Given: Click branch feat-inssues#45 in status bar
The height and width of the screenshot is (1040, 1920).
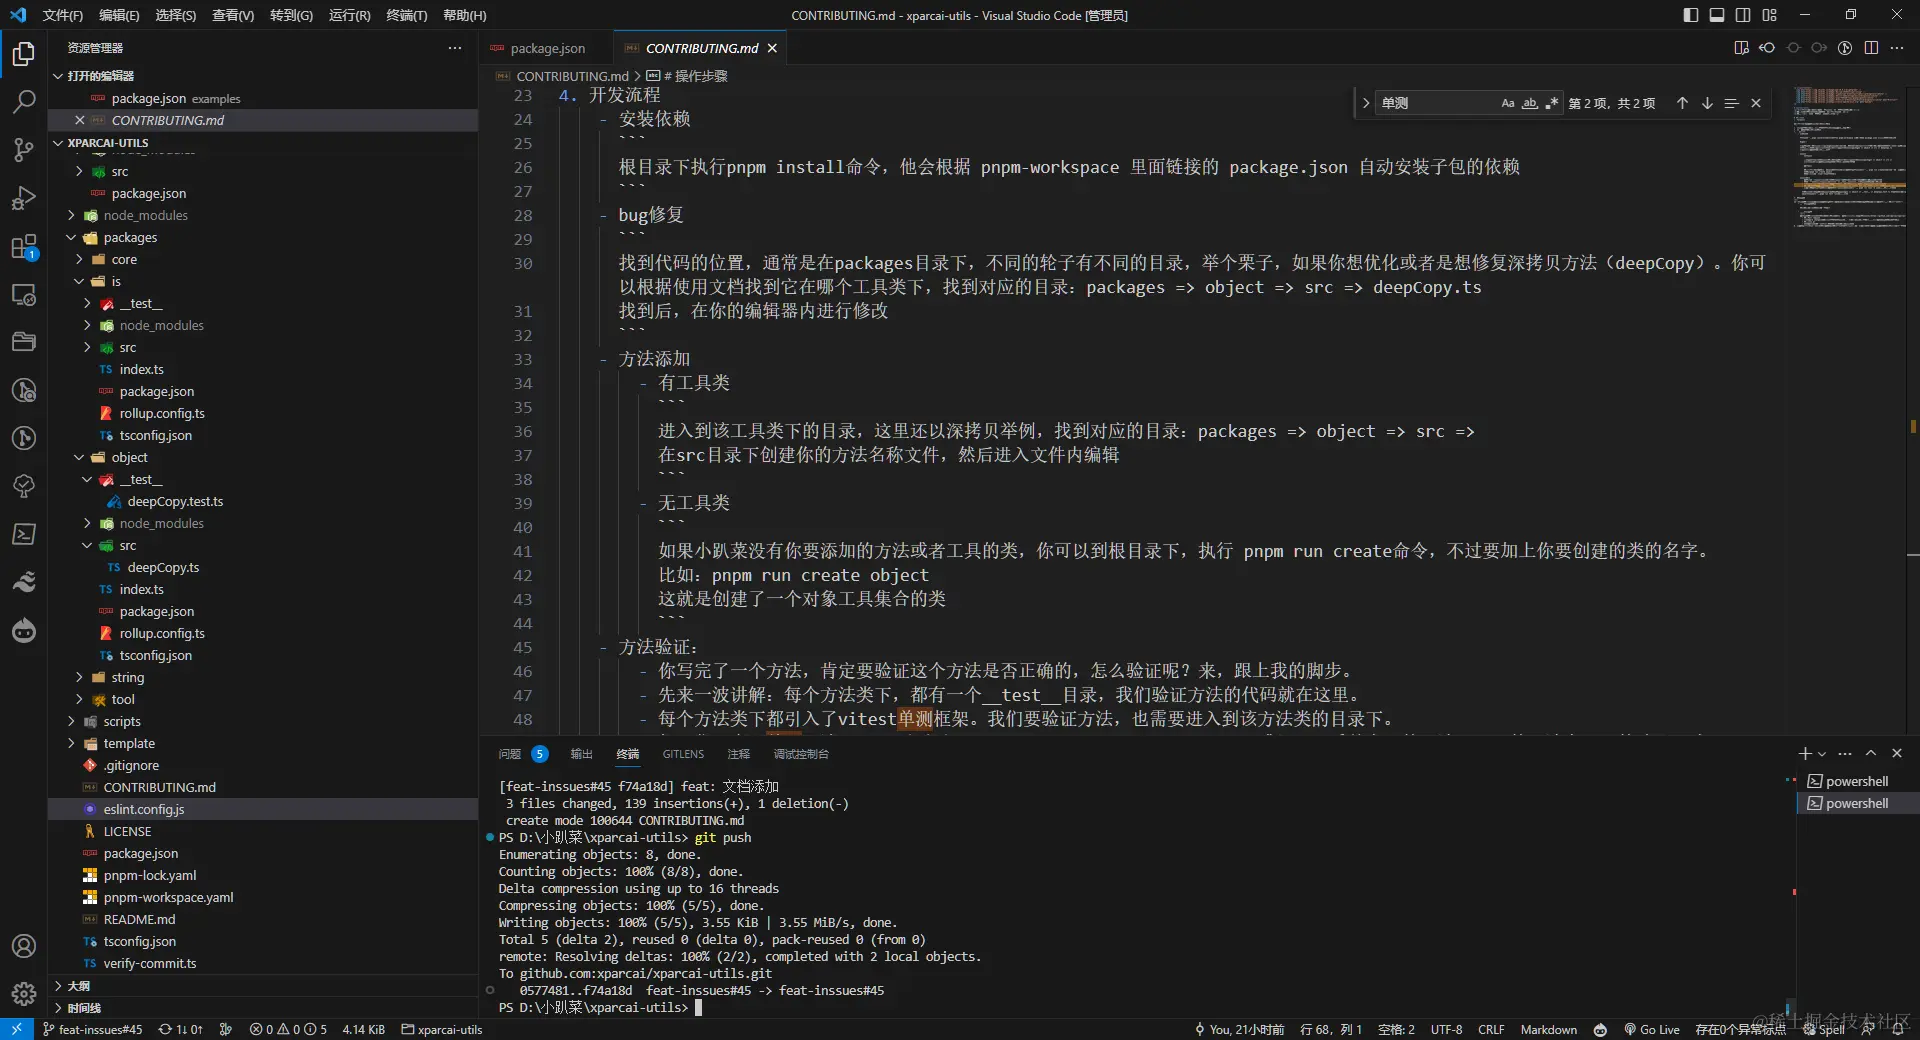Looking at the screenshot, I should [x=92, y=1029].
